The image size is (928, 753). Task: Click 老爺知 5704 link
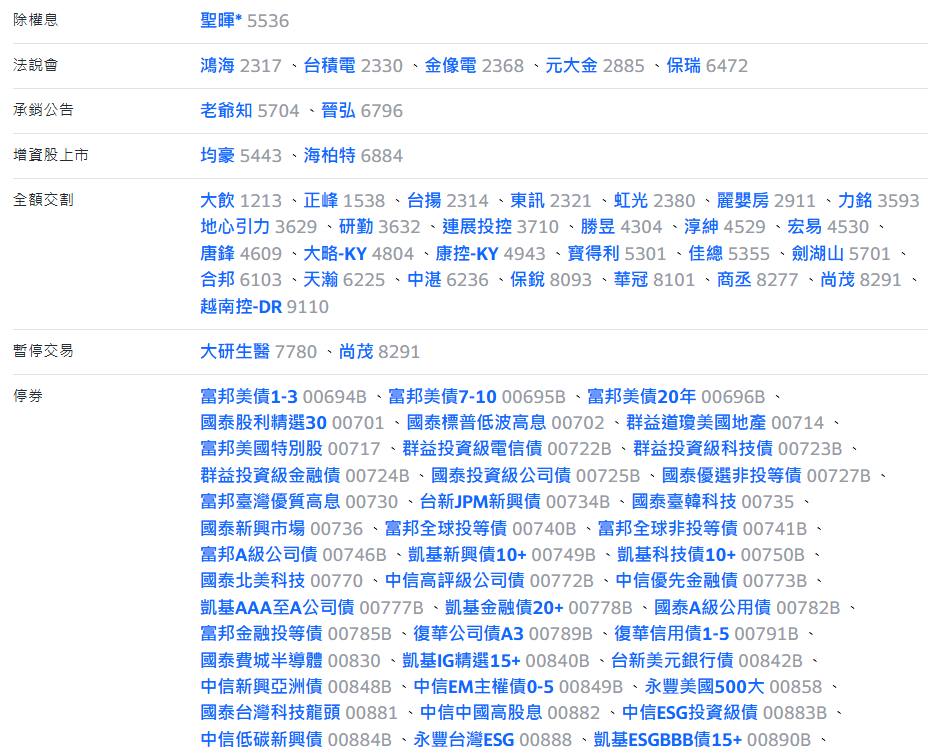click(250, 111)
